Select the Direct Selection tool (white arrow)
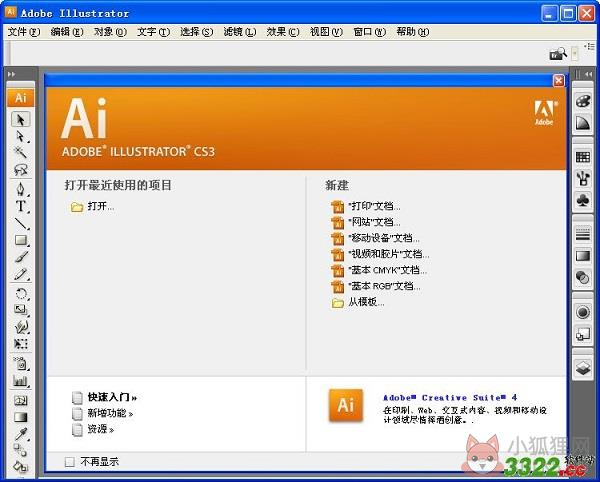The width and height of the screenshot is (600, 482). pyautogui.click(x=21, y=136)
